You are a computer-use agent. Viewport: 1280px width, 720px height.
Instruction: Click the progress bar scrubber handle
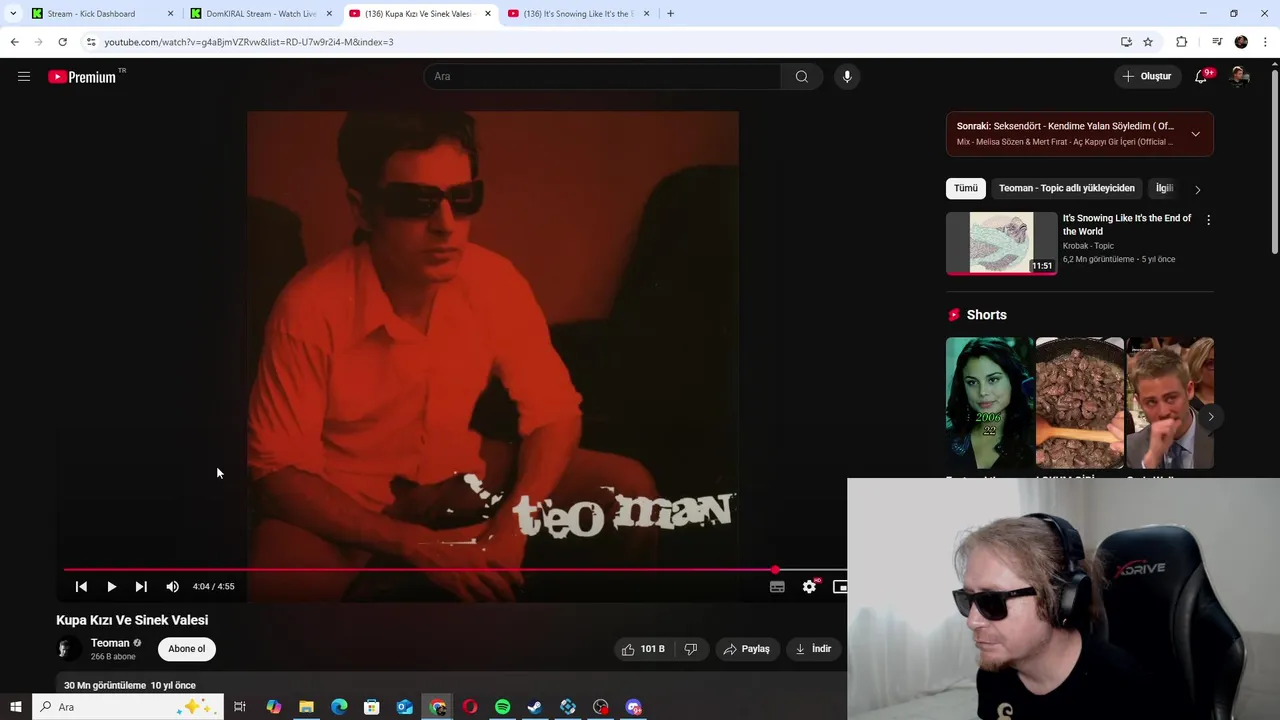click(x=775, y=570)
